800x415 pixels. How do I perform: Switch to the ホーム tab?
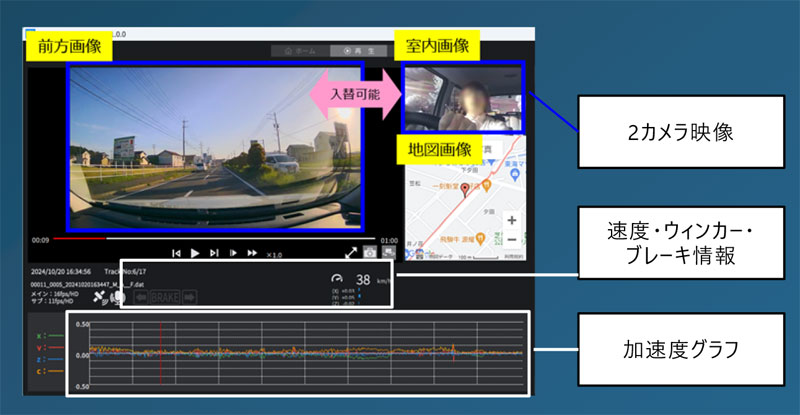(x=301, y=51)
